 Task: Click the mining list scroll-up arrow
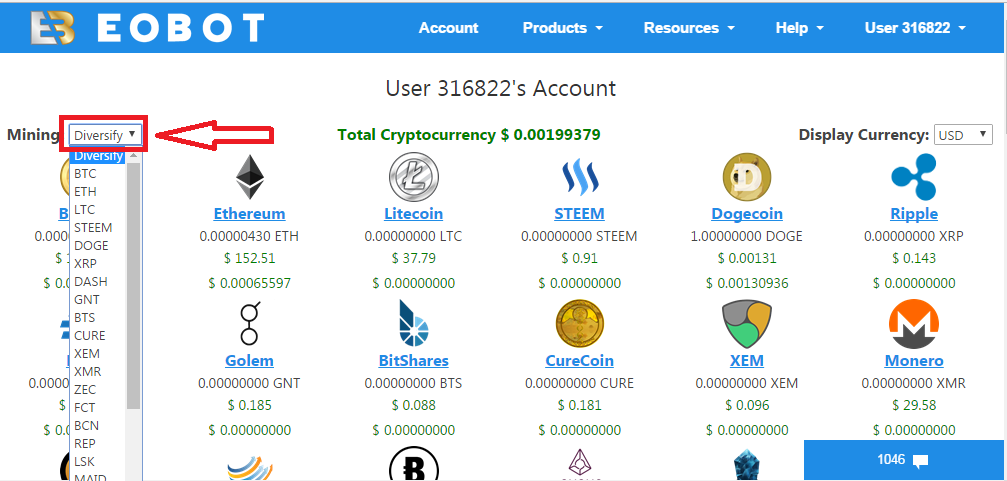134,155
